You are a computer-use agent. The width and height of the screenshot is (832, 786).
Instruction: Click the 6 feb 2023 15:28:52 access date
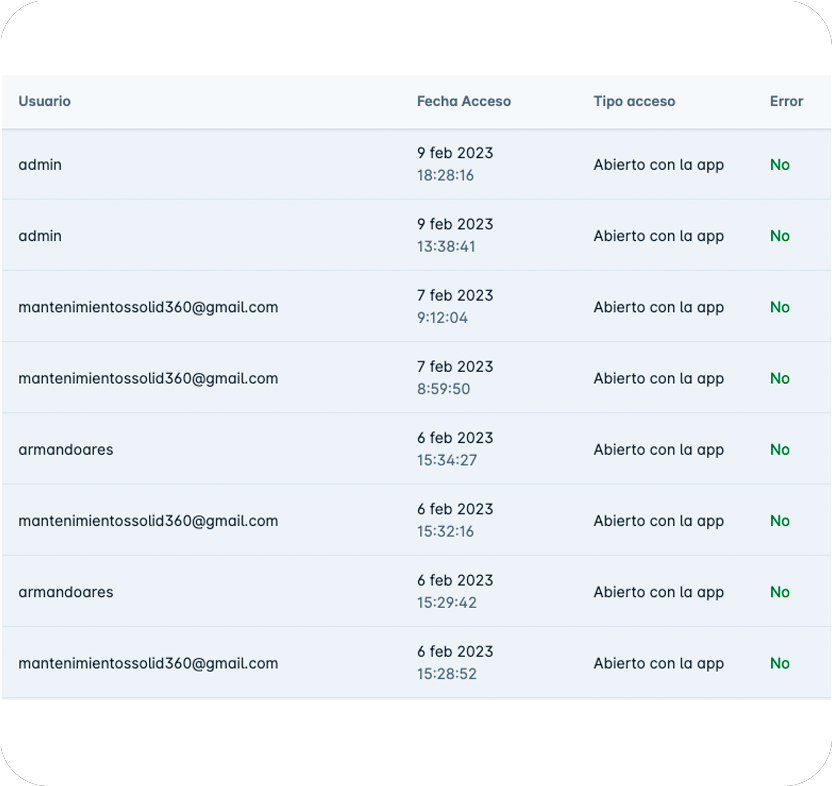coord(455,662)
